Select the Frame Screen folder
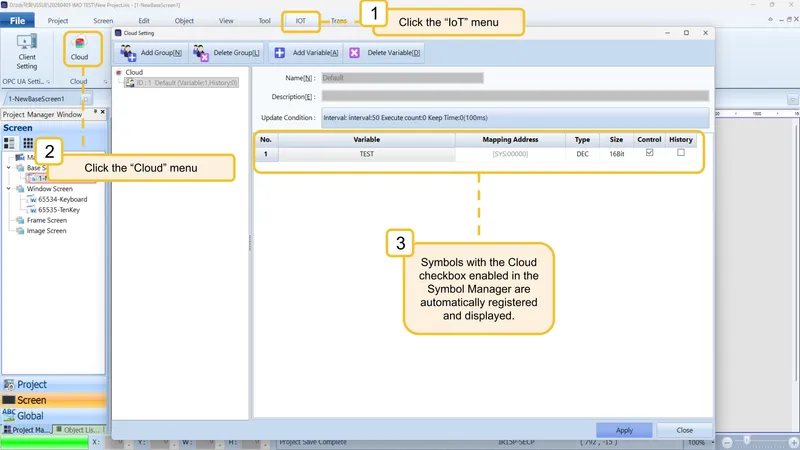This screenshot has height=450, width=800. click(x=42, y=220)
